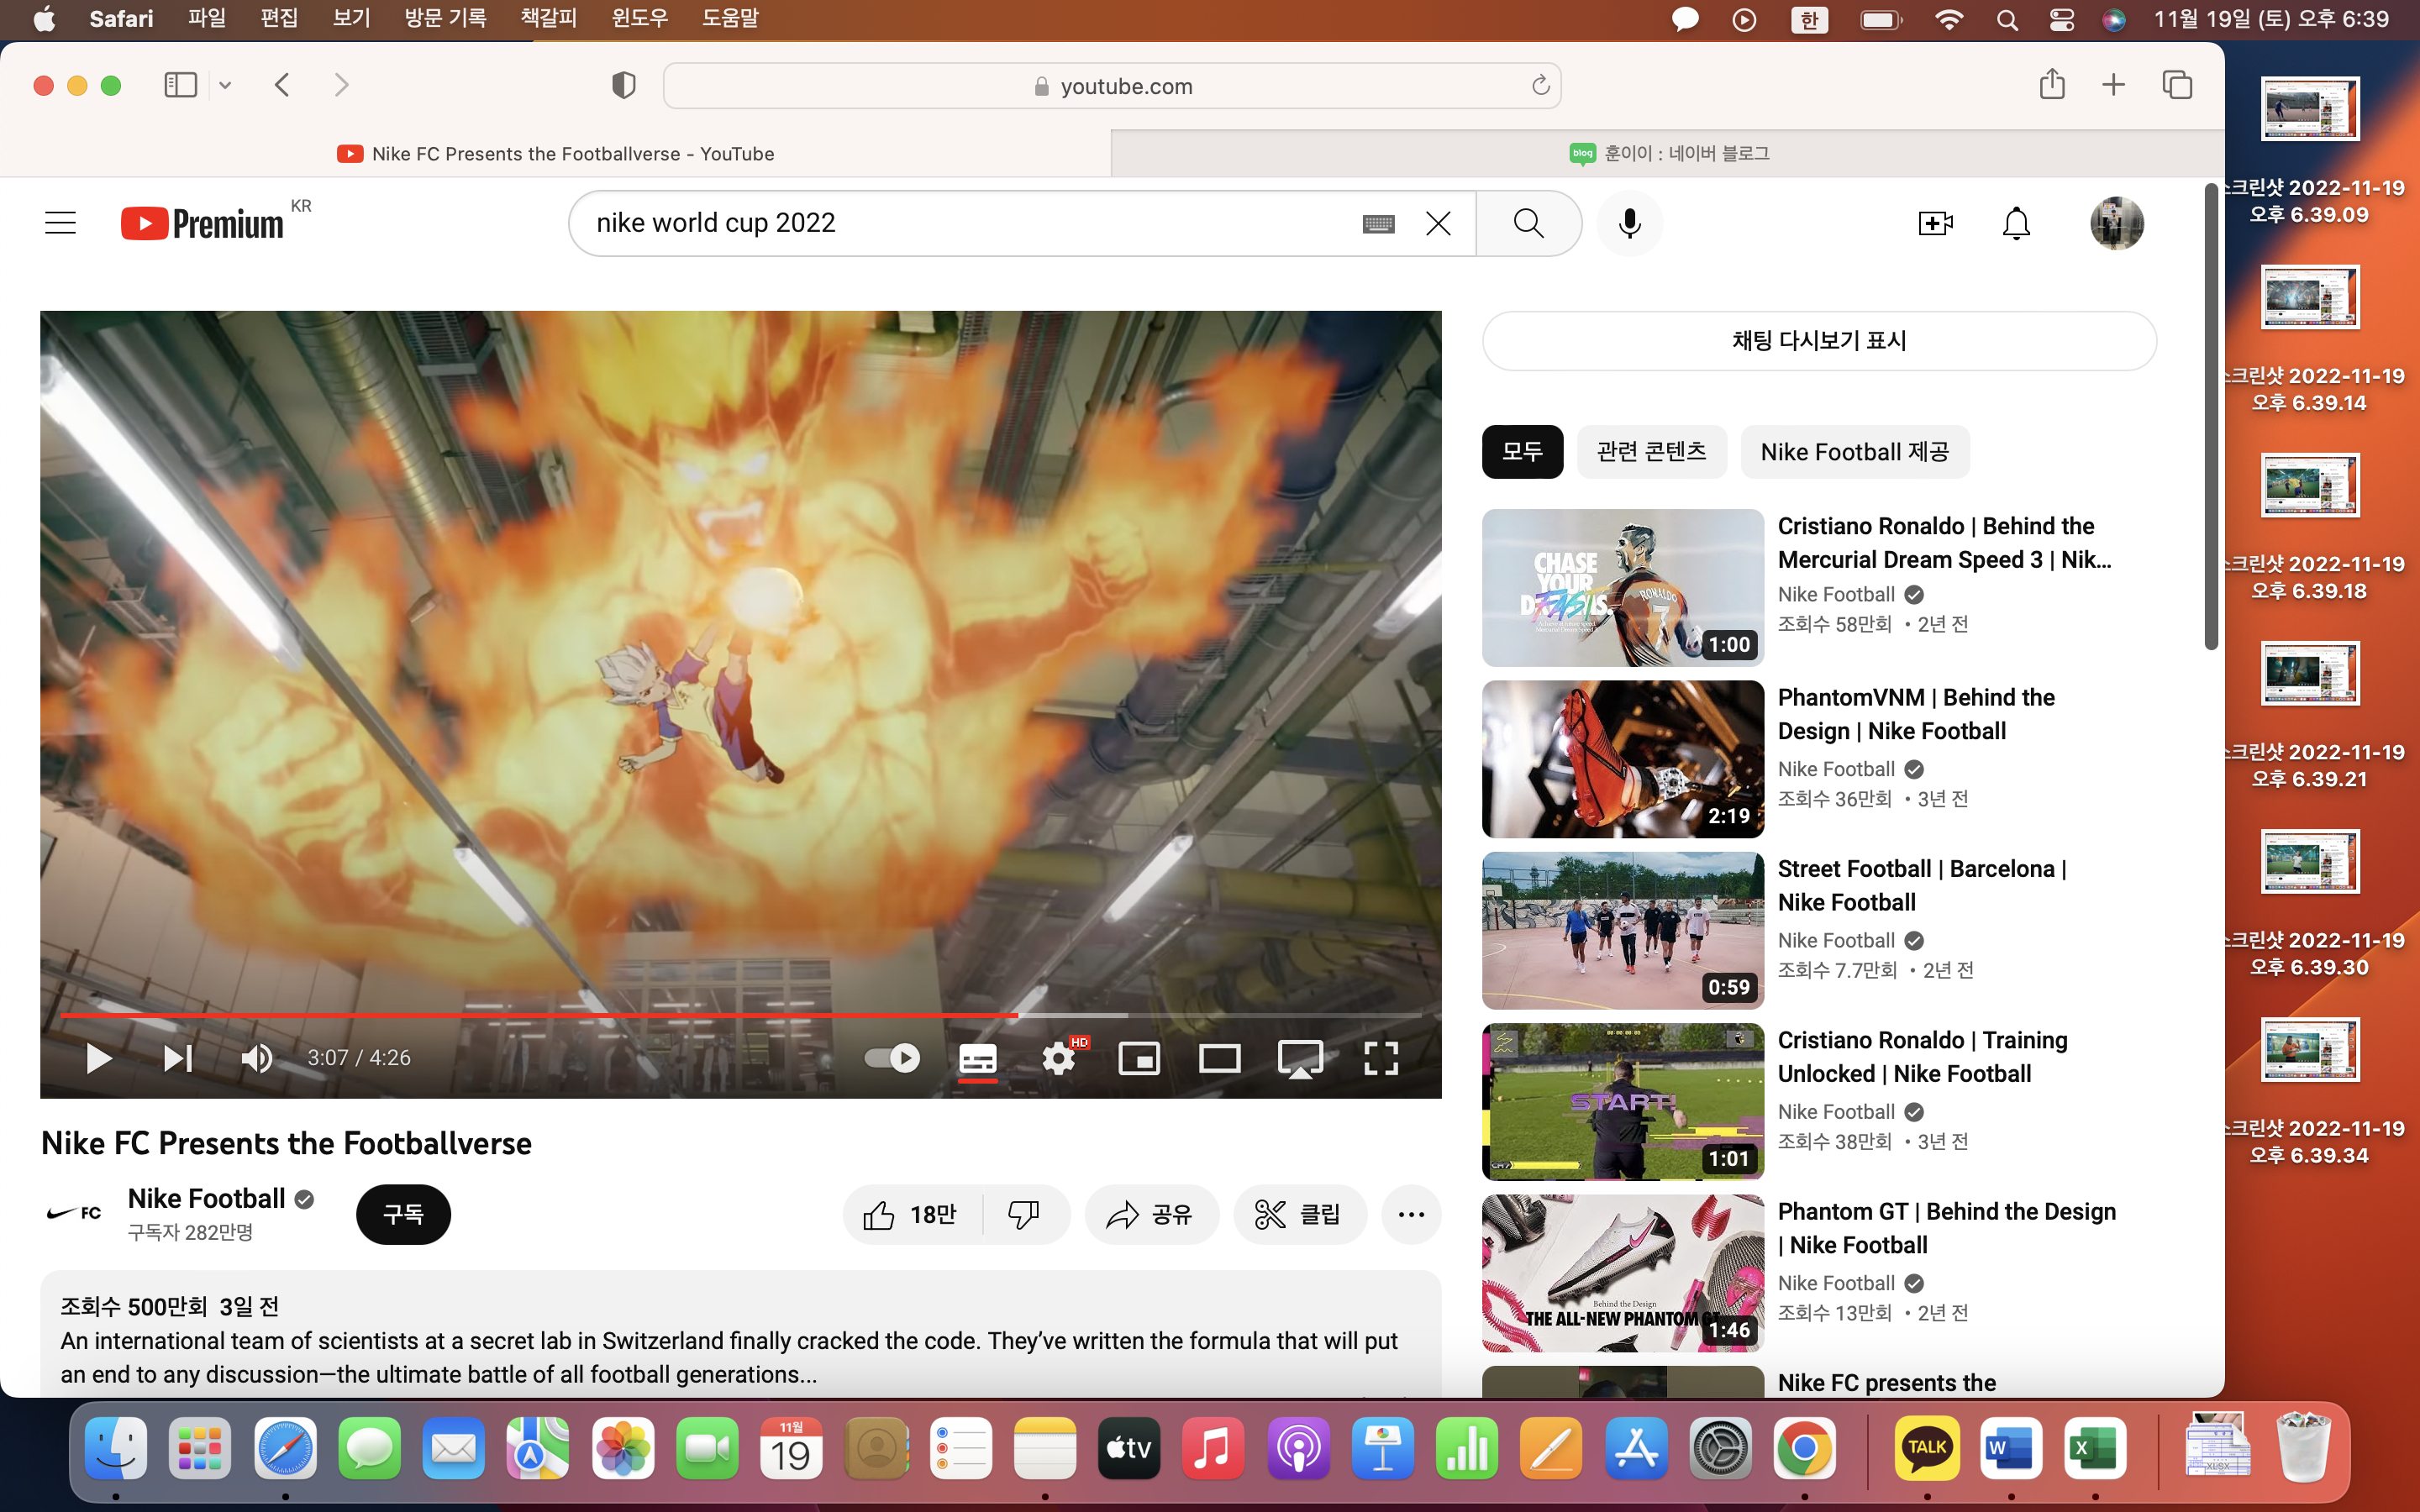Open Safari privacy report shield icon
Image resolution: width=2420 pixels, height=1512 pixels.
pos(623,85)
